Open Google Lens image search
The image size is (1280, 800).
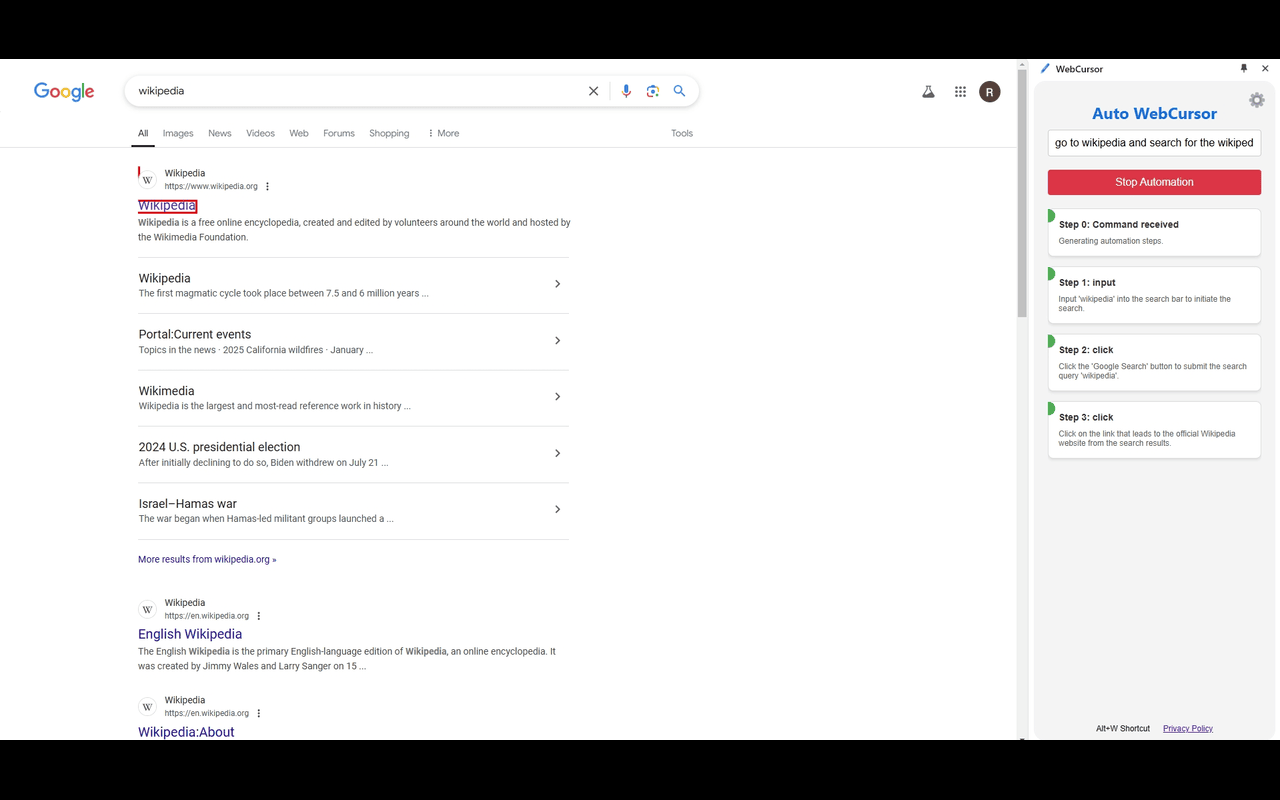point(653,91)
